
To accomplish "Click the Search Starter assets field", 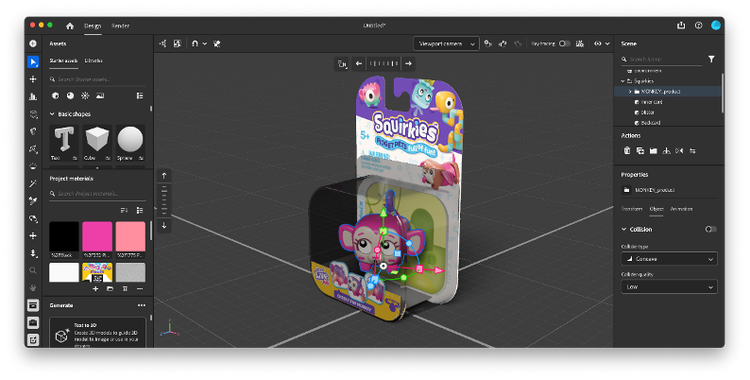I will pyautogui.click(x=98, y=79).
